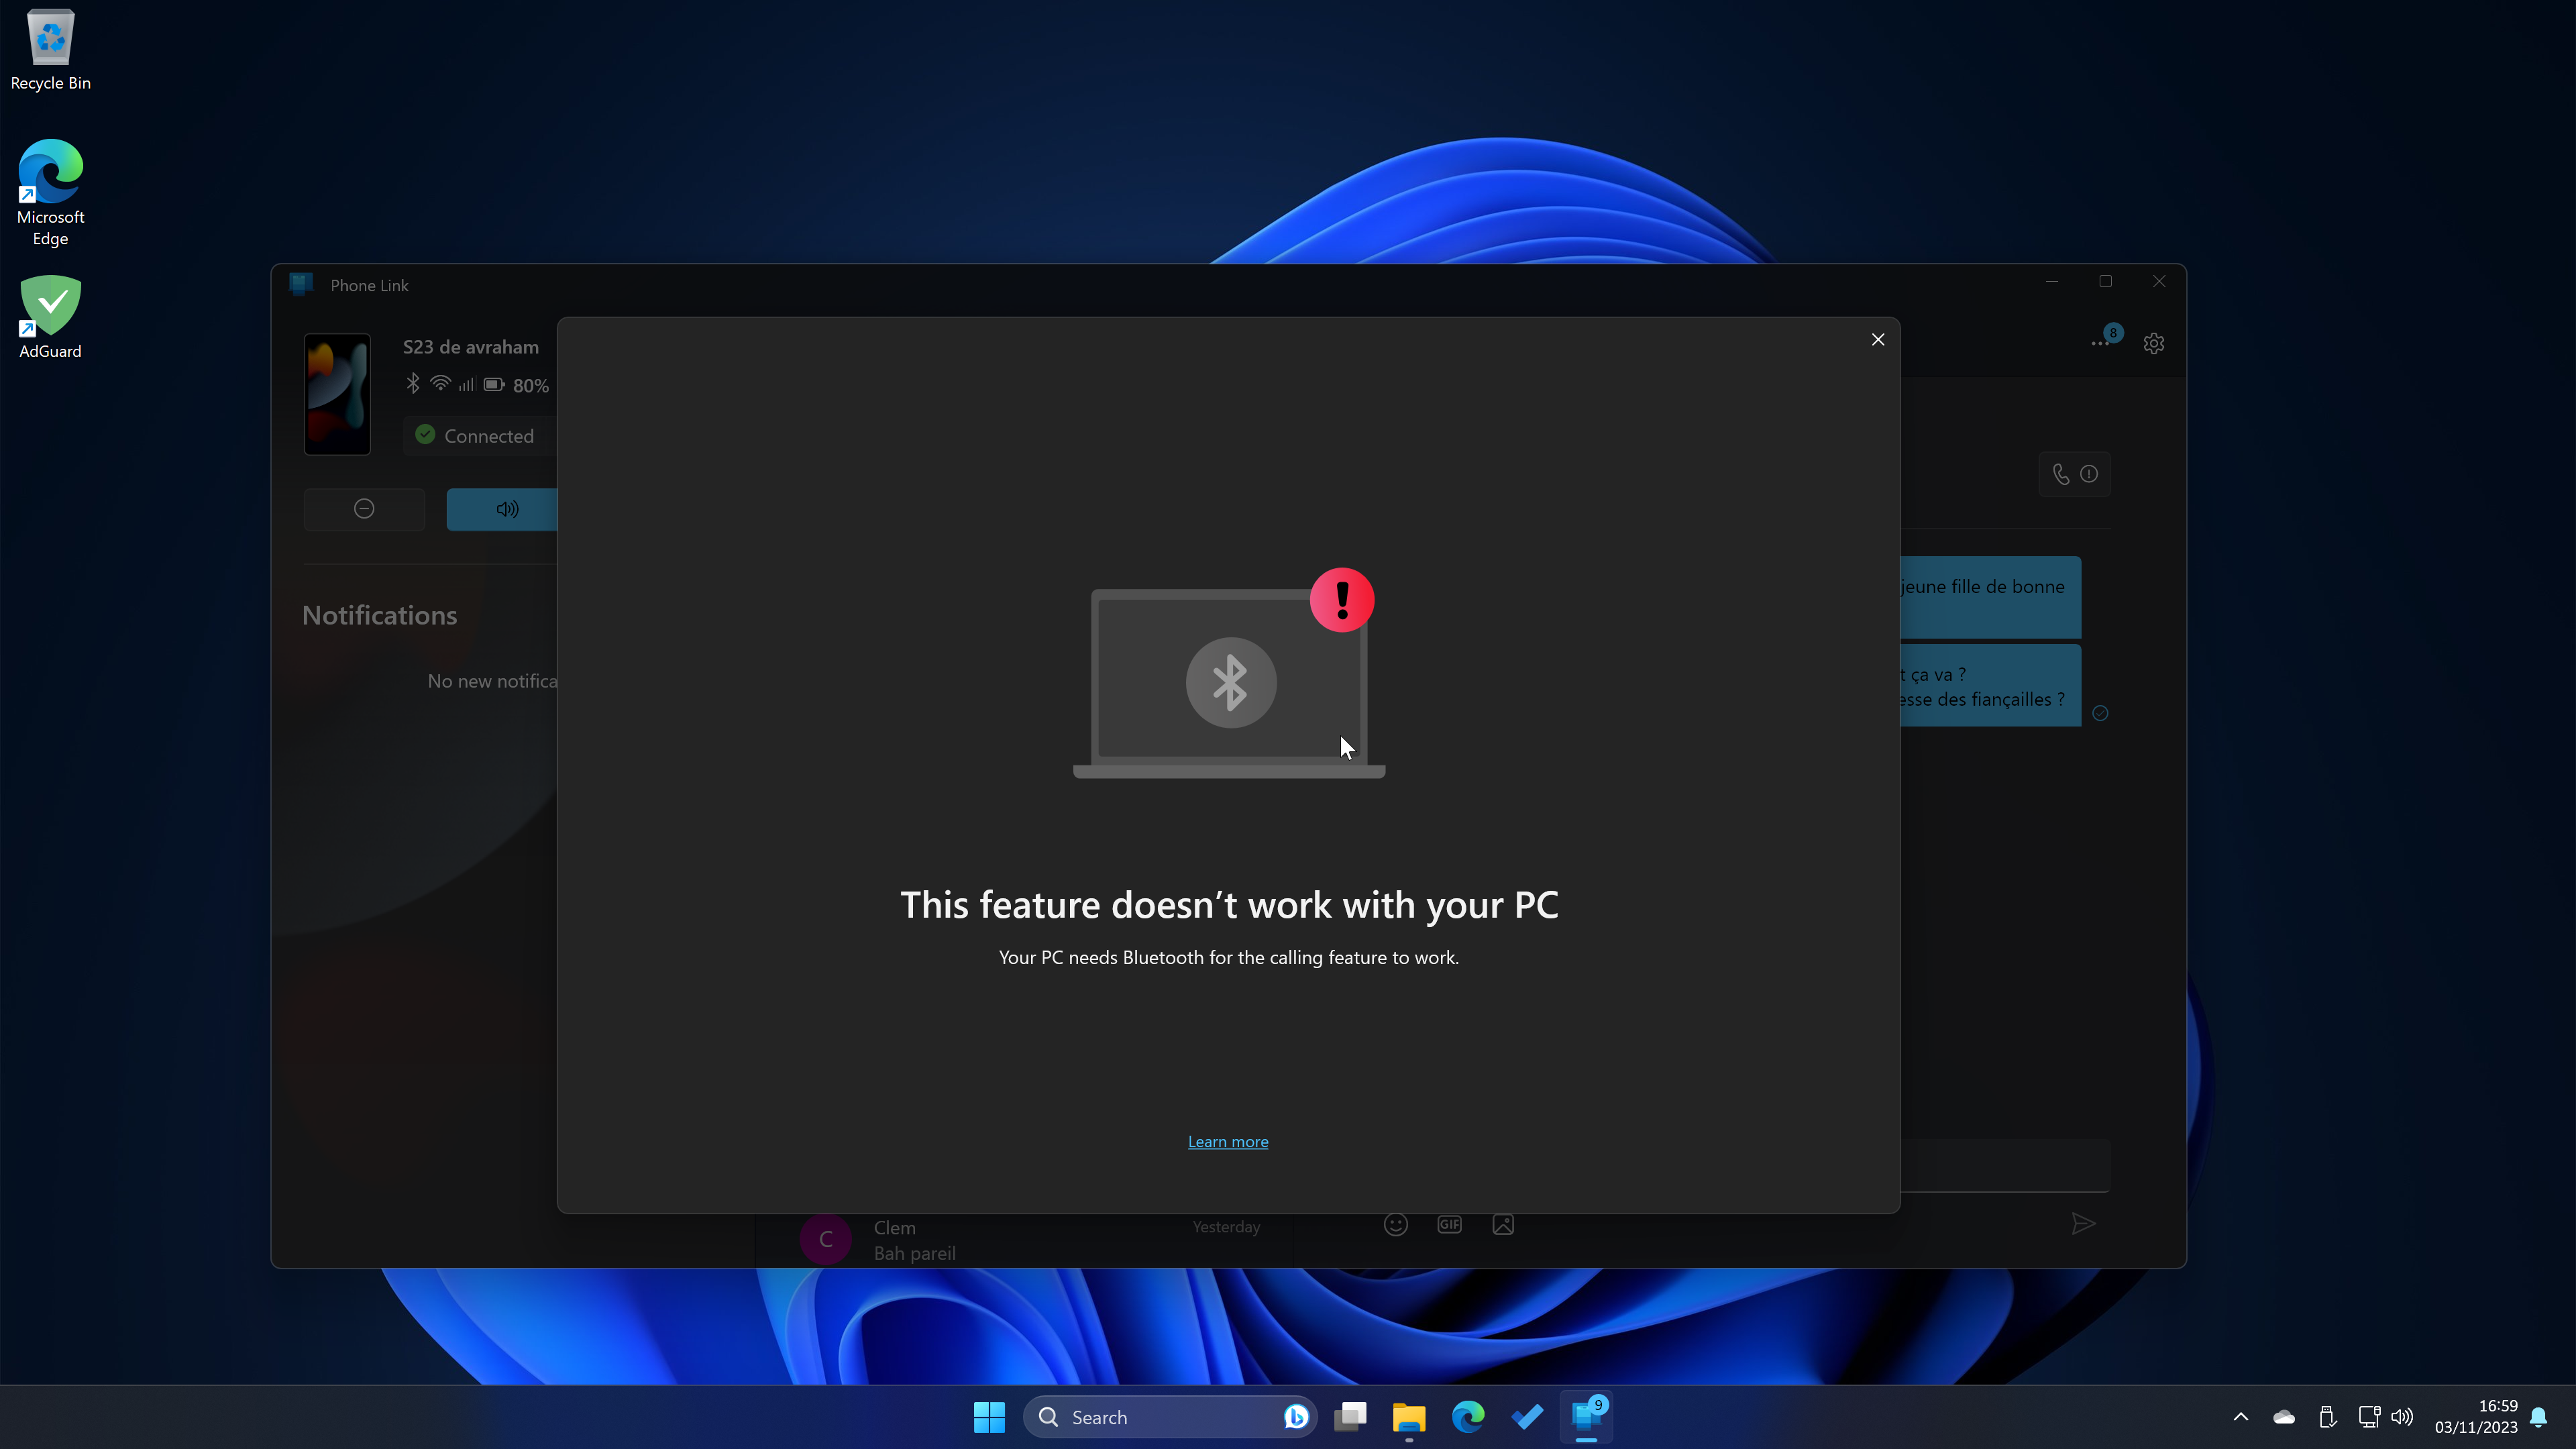Close the Bluetooth error dialog
The width and height of the screenshot is (2576, 1449).
1877,340
